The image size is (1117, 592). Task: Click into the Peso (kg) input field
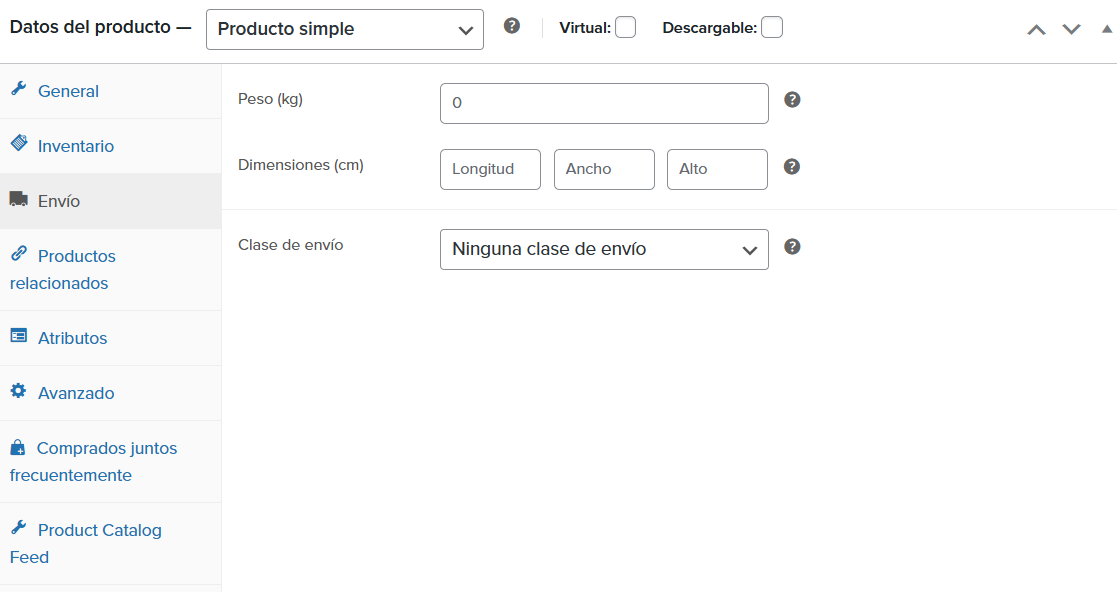click(604, 103)
